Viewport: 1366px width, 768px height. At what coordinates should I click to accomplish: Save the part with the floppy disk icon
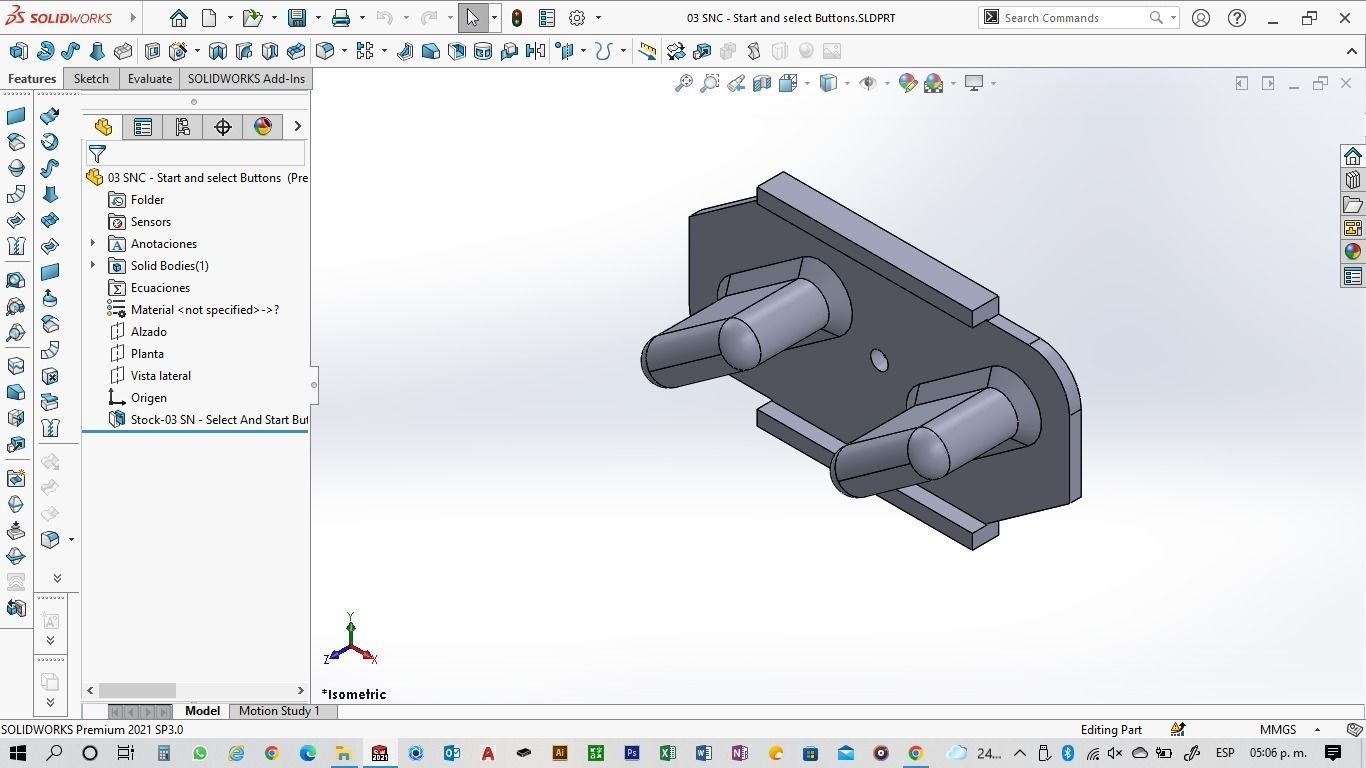pos(297,18)
